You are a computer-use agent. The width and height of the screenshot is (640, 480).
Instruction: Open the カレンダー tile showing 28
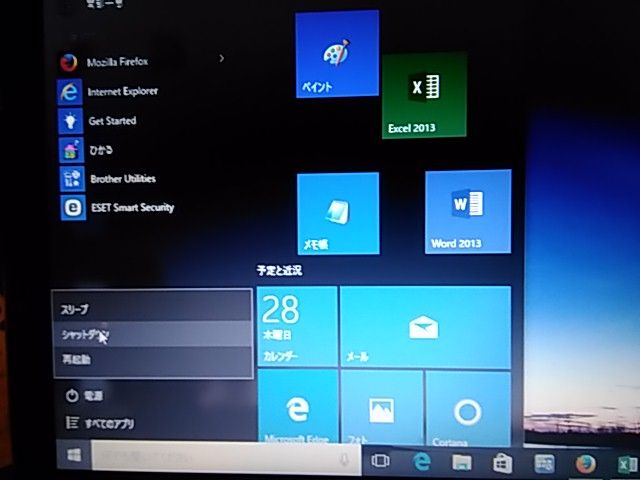tap(297, 326)
